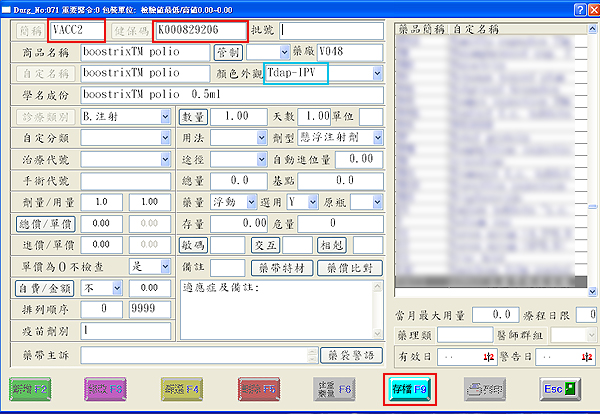The image size is (600, 414).
Task: Click the 存檔 F9 save button
Action: pos(409,385)
